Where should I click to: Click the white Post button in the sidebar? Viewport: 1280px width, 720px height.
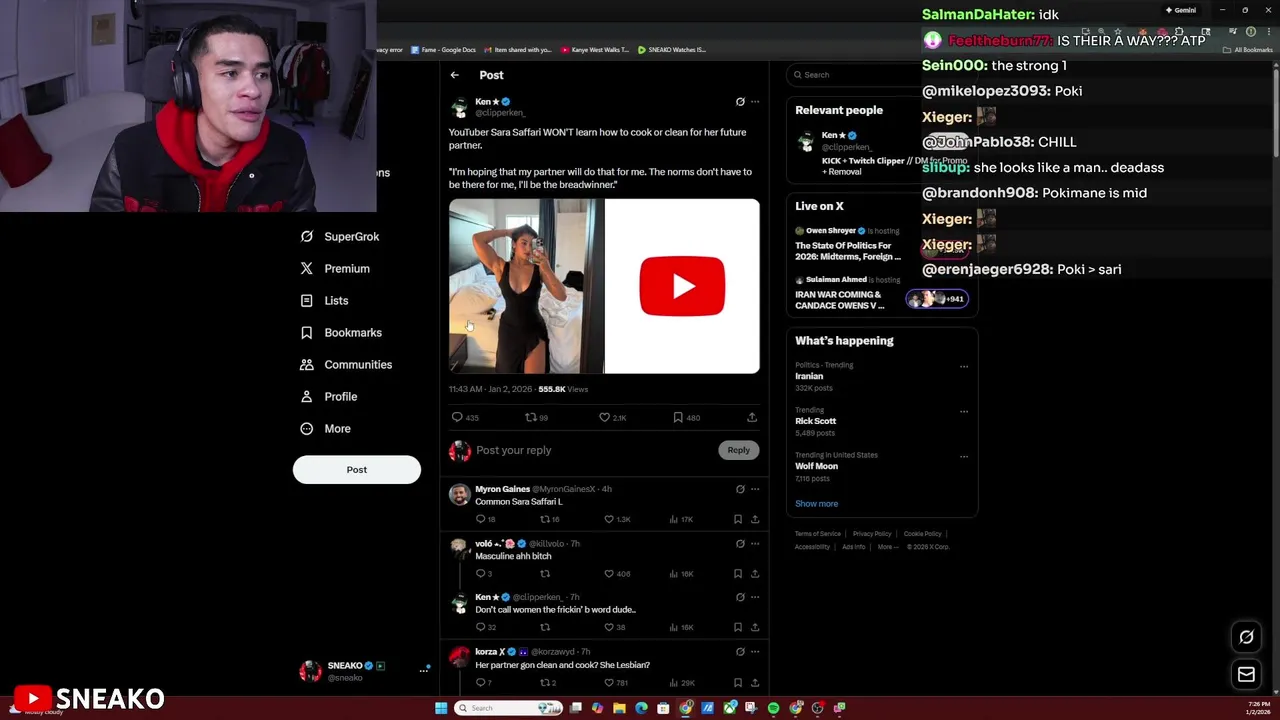[x=357, y=470]
